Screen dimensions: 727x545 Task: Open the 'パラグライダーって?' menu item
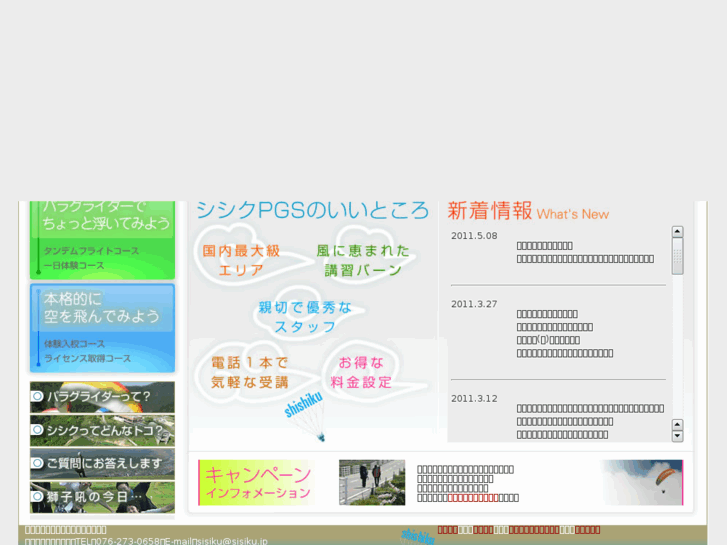[102, 397]
